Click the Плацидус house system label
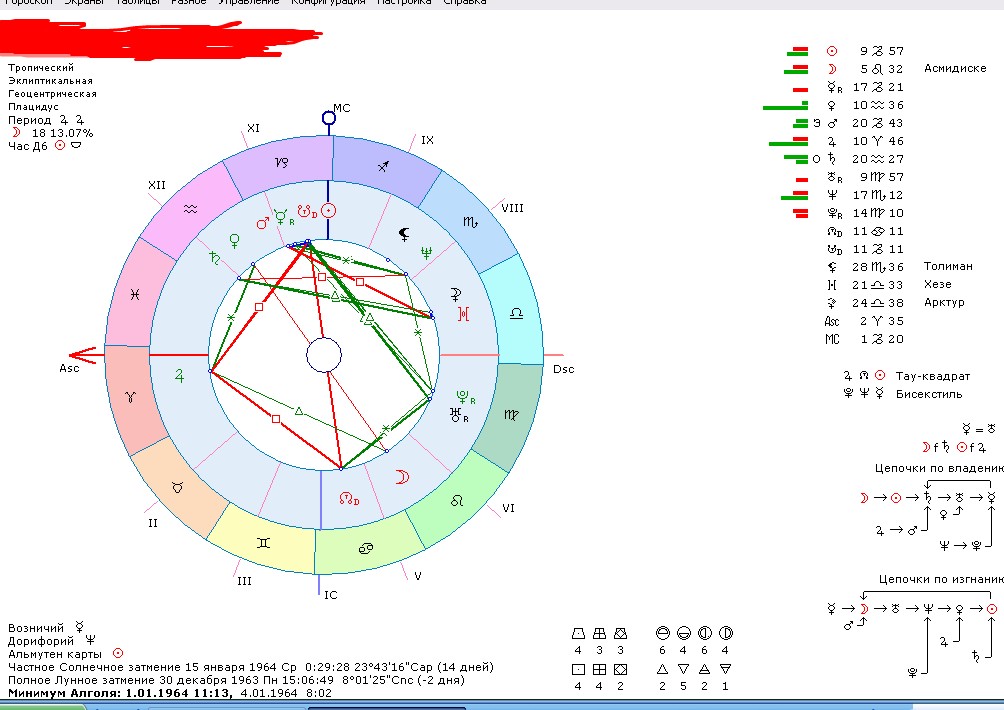The height and width of the screenshot is (710, 1004). 35,106
